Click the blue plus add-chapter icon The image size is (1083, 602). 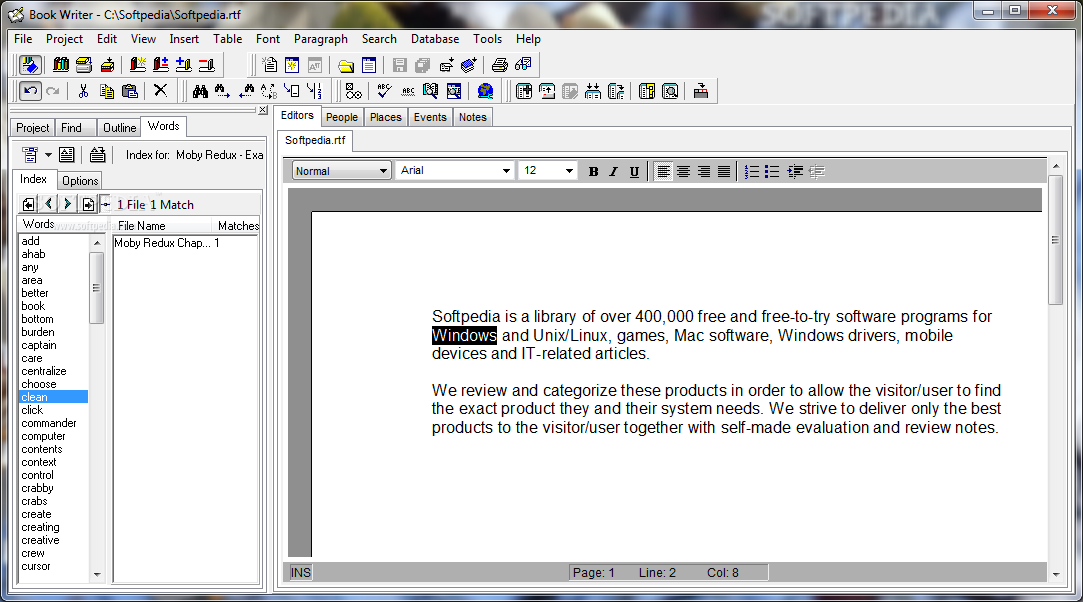tap(183, 65)
